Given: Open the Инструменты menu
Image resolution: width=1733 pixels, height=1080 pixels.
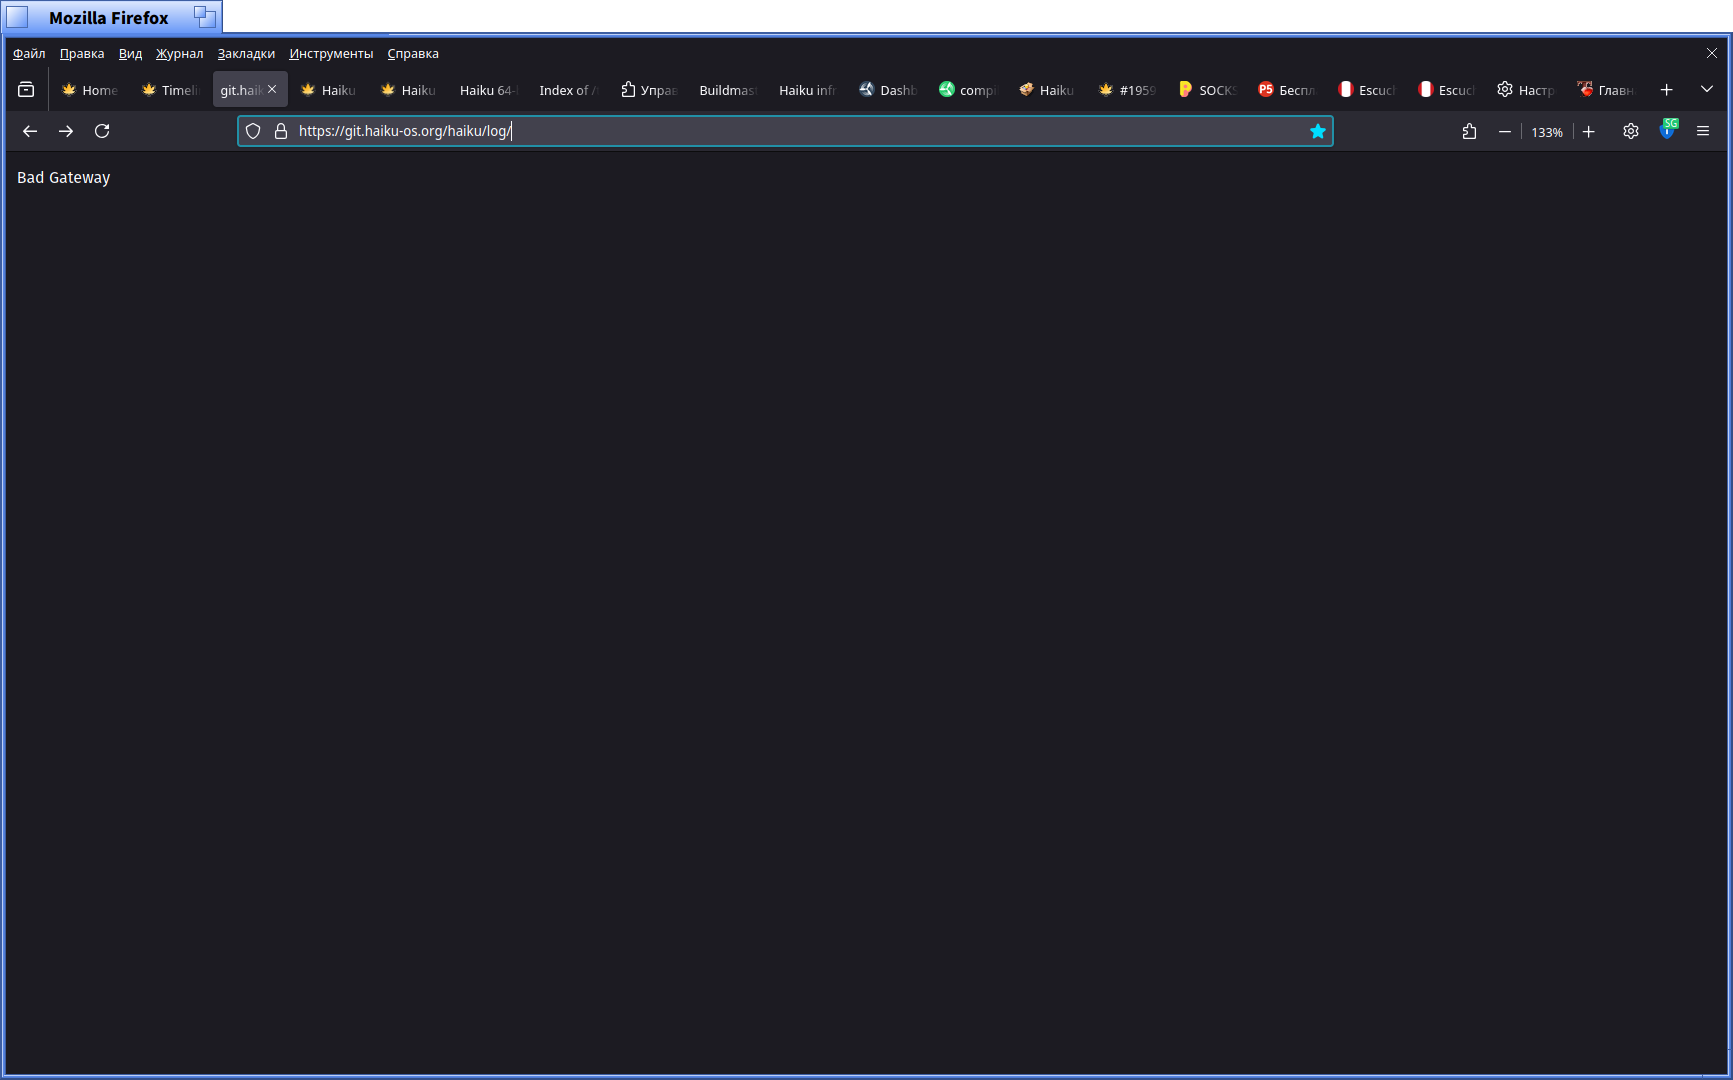Looking at the screenshot, I should [x=331, y=54].
